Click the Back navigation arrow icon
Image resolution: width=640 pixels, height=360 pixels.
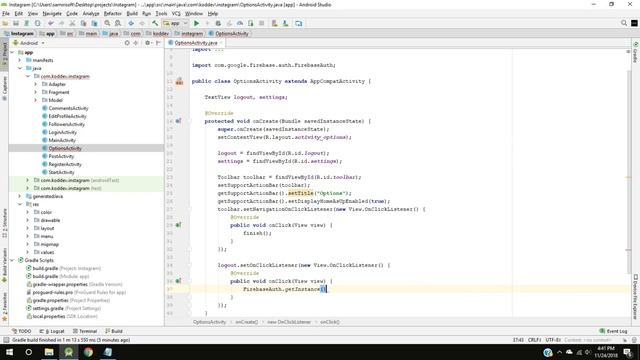coord(131,23)
